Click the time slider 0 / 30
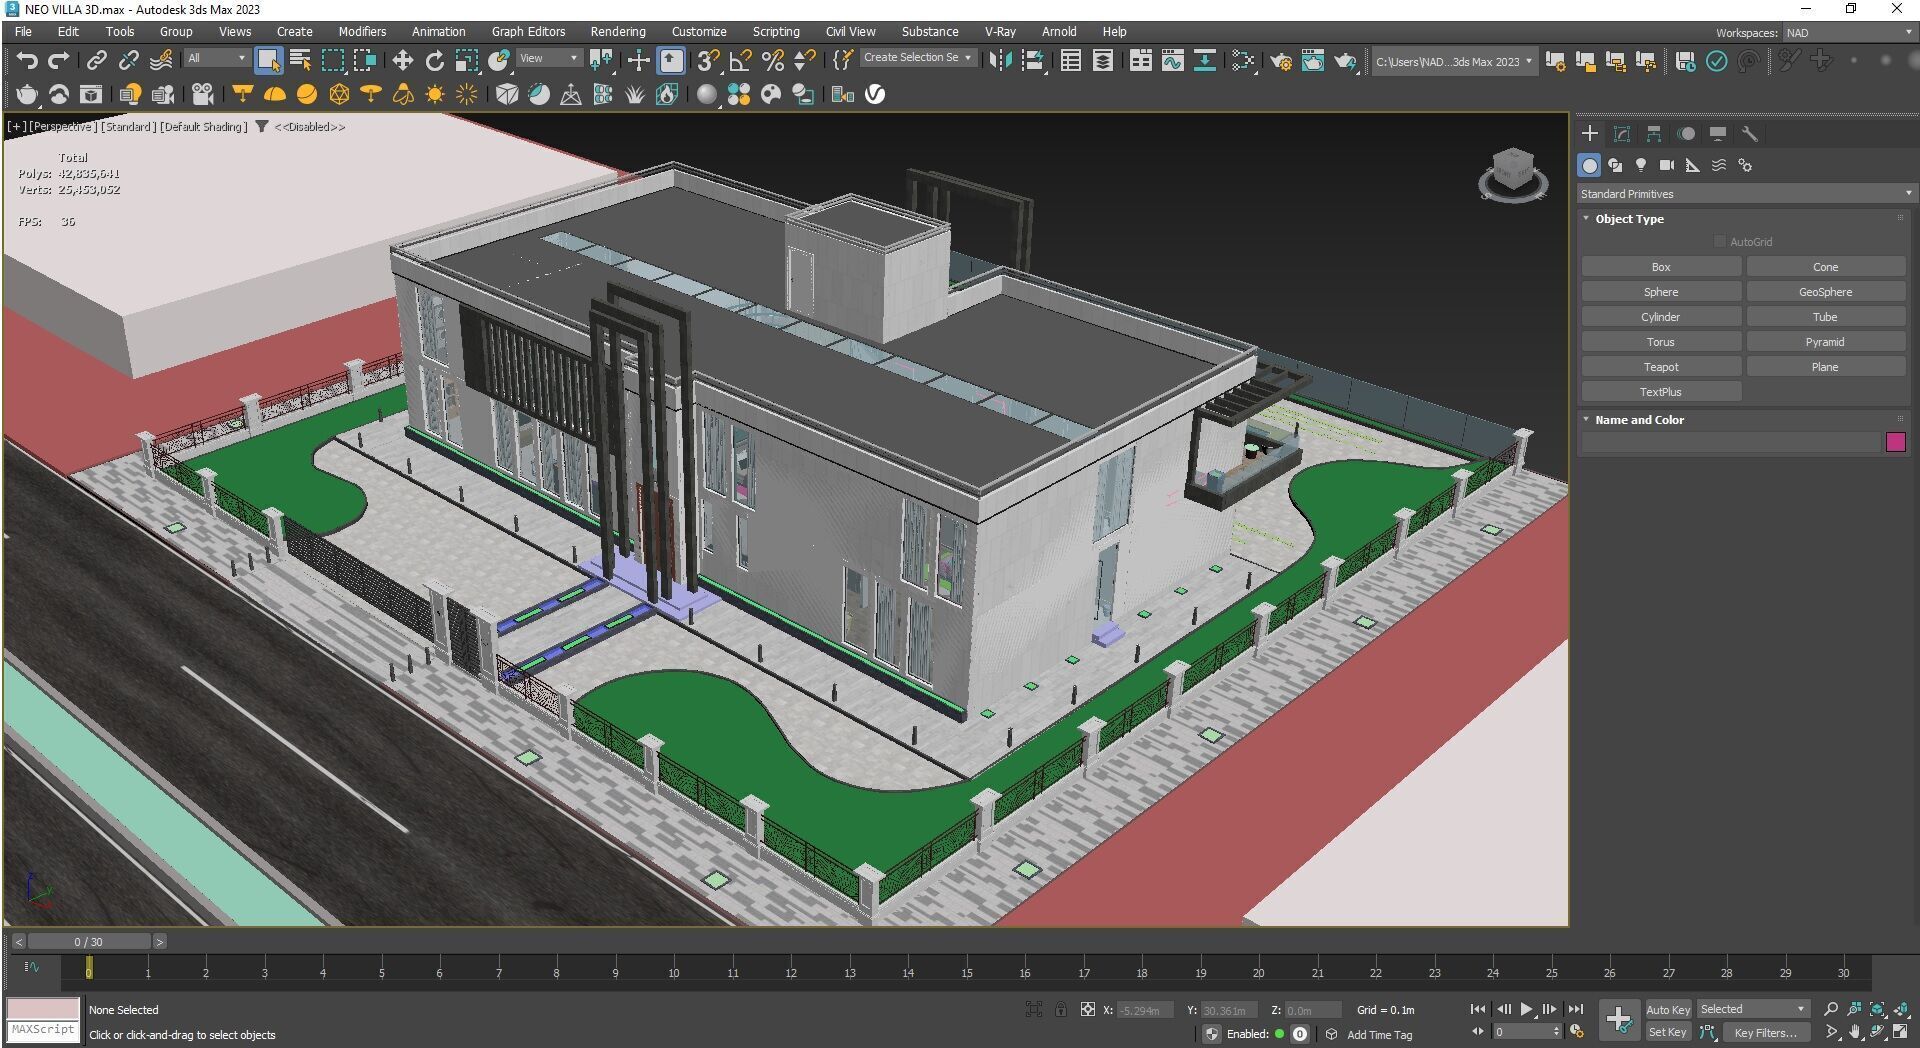The image size is (1920, 1048). point(88,941)
